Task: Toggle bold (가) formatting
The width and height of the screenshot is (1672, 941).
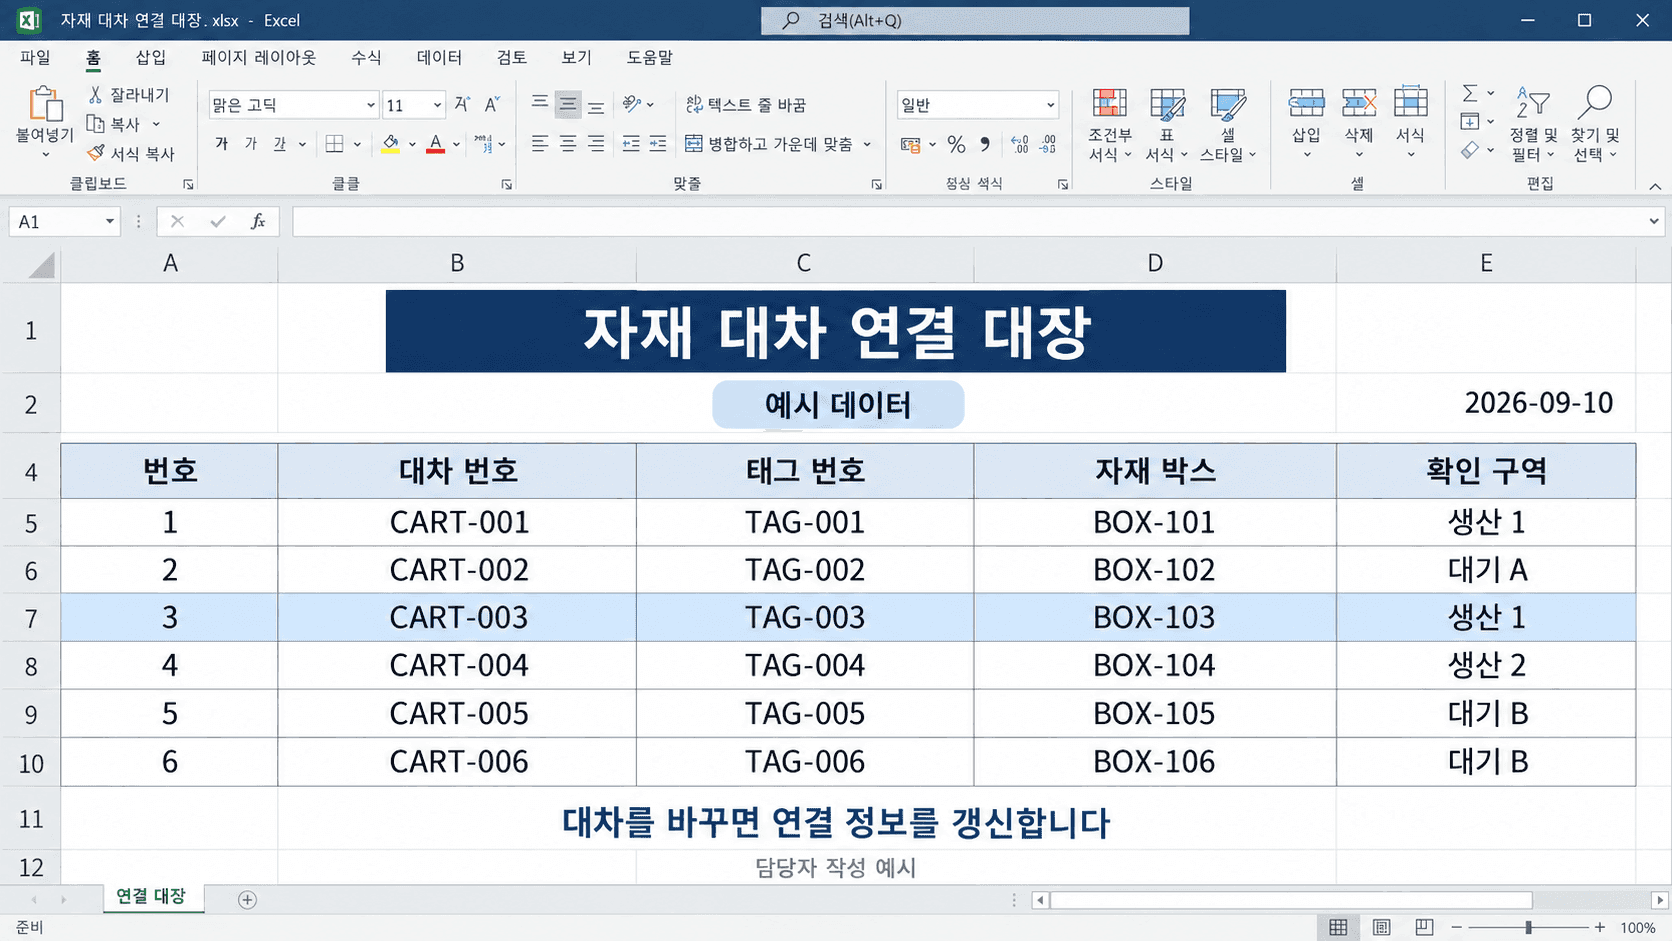Action: pos(221,144)
